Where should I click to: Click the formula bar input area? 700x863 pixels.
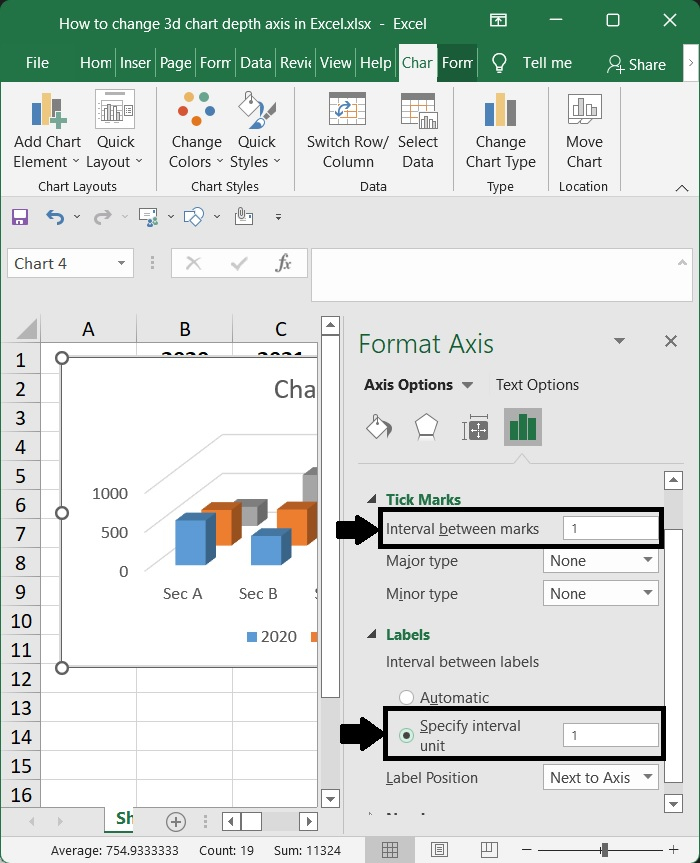click(x=501, y=274)
